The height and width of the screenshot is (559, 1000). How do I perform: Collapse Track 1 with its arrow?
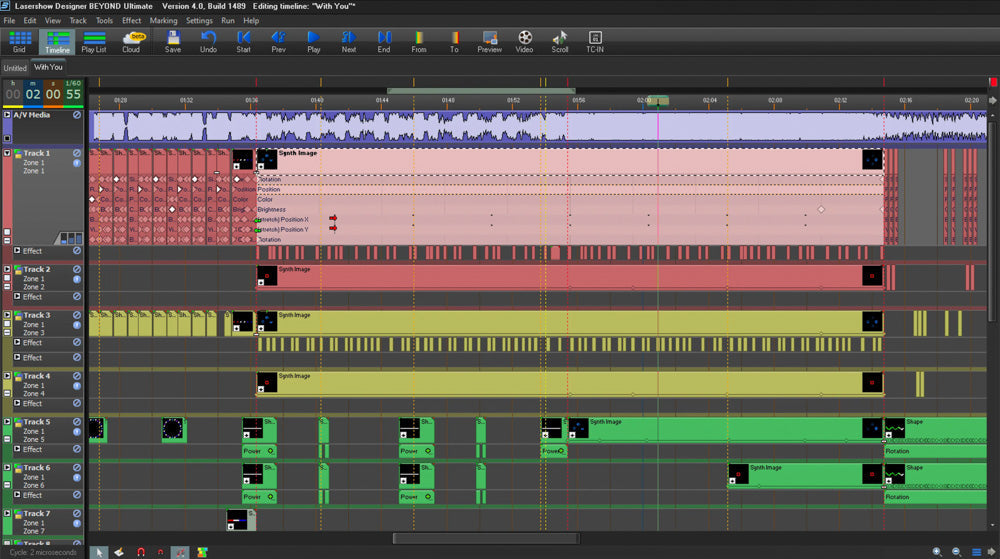(x=8, y=154)
